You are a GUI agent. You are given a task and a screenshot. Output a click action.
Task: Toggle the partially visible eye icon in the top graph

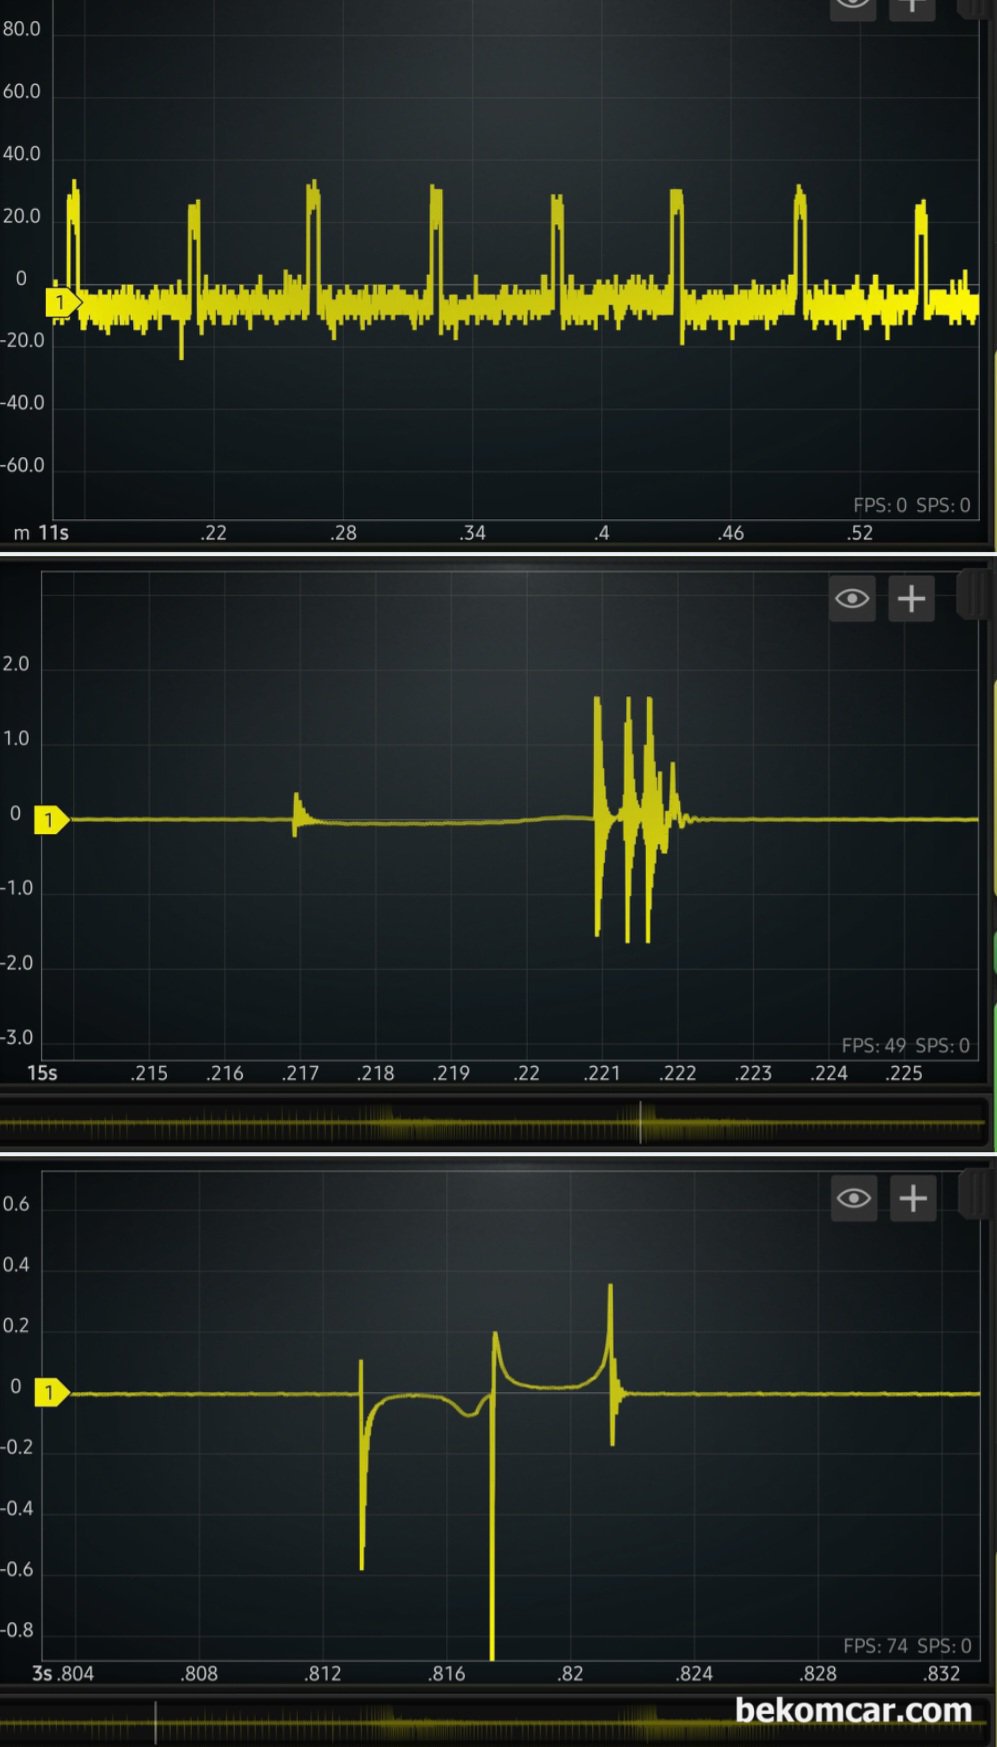(x=852, y=6)
